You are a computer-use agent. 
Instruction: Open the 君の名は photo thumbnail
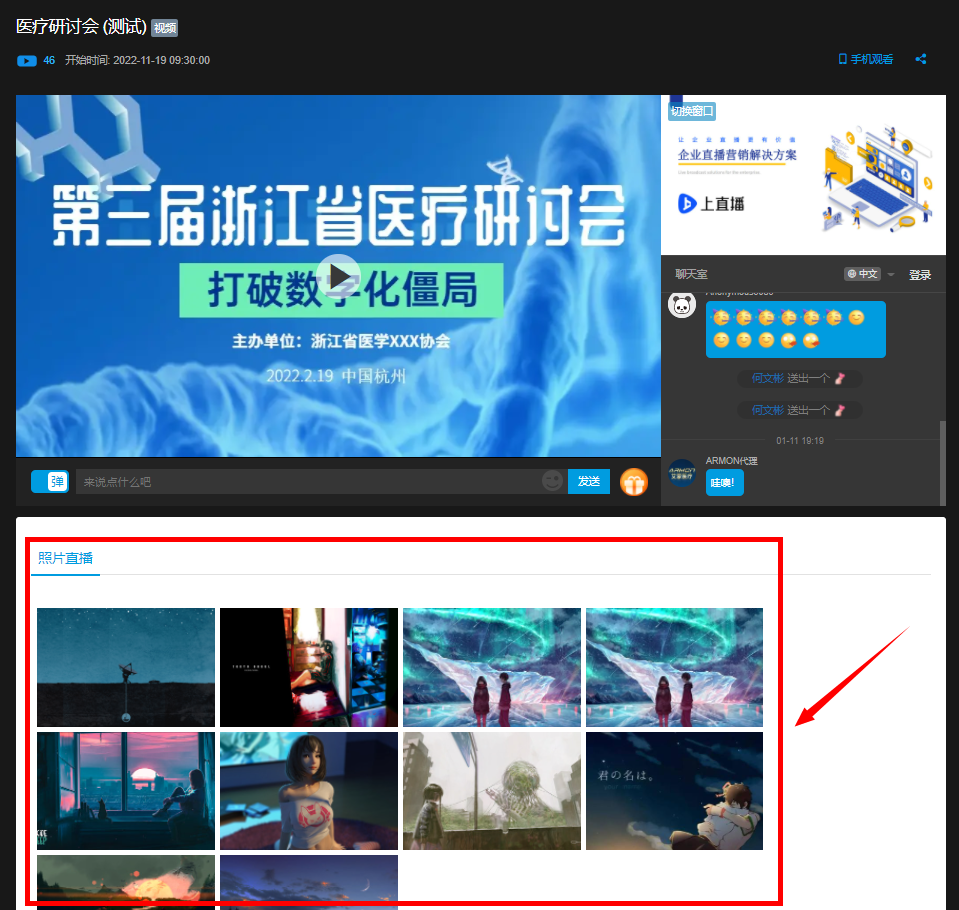pyautogui.click(x=674, y=791)
